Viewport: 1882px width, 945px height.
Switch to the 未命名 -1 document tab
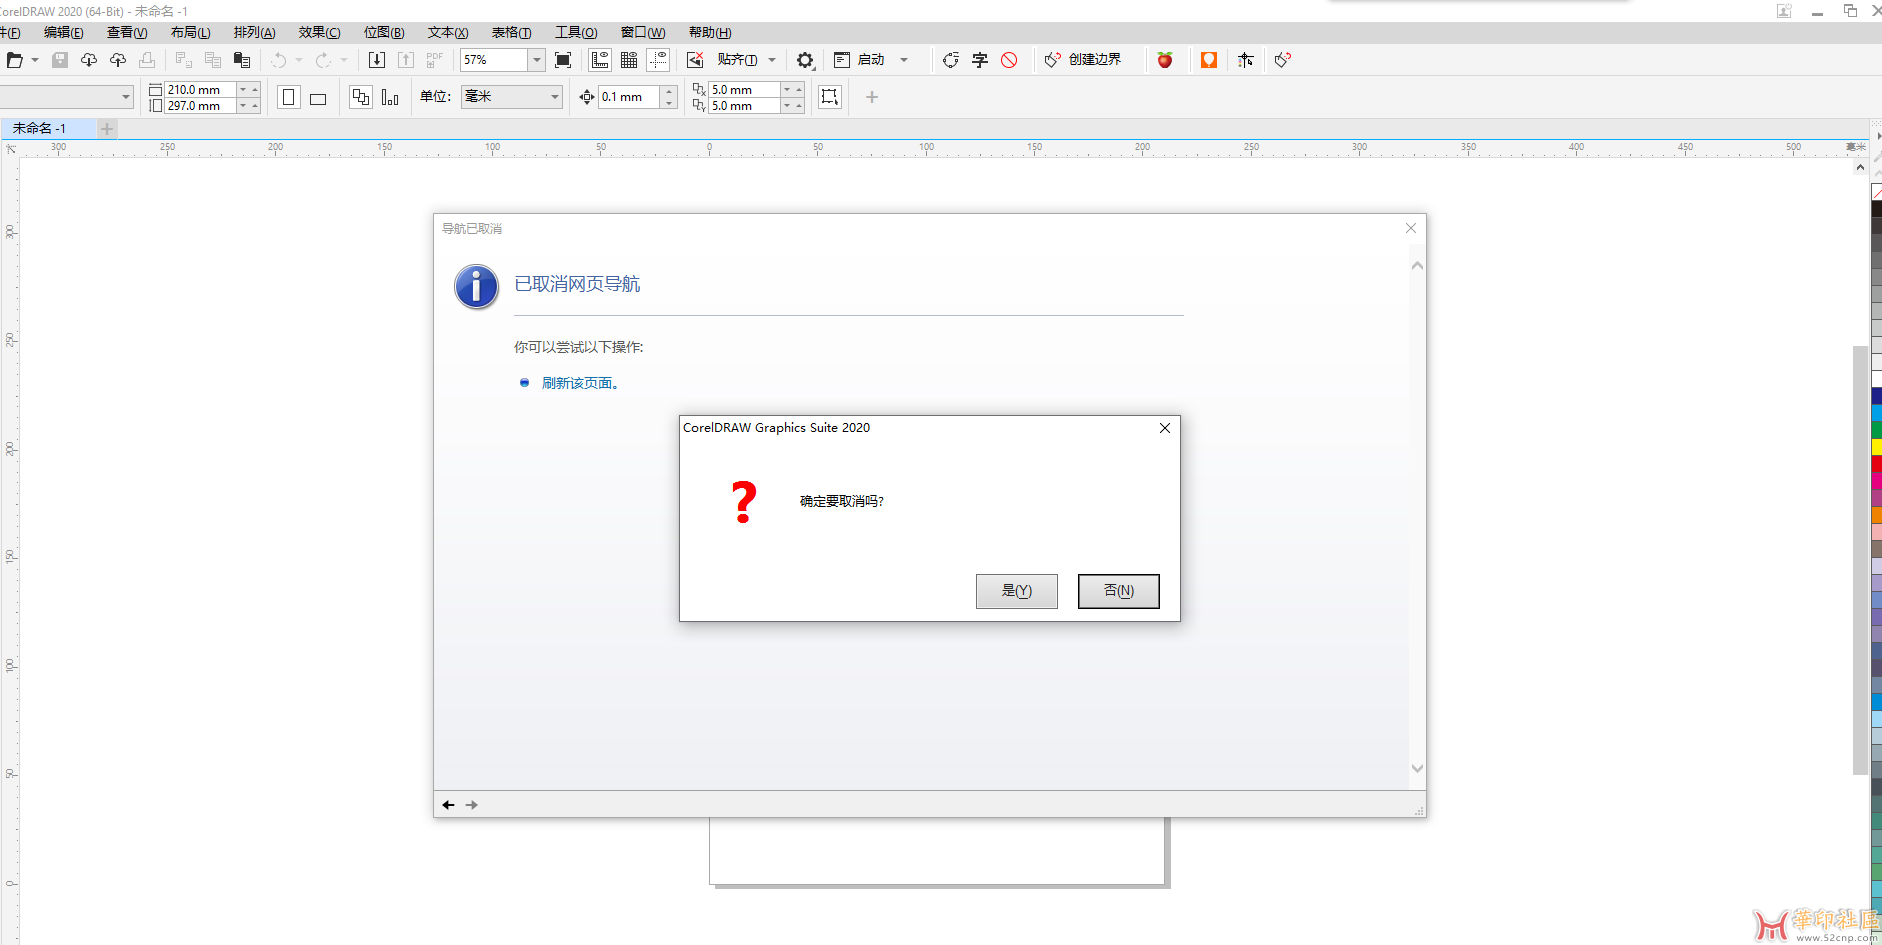(48, 128)
